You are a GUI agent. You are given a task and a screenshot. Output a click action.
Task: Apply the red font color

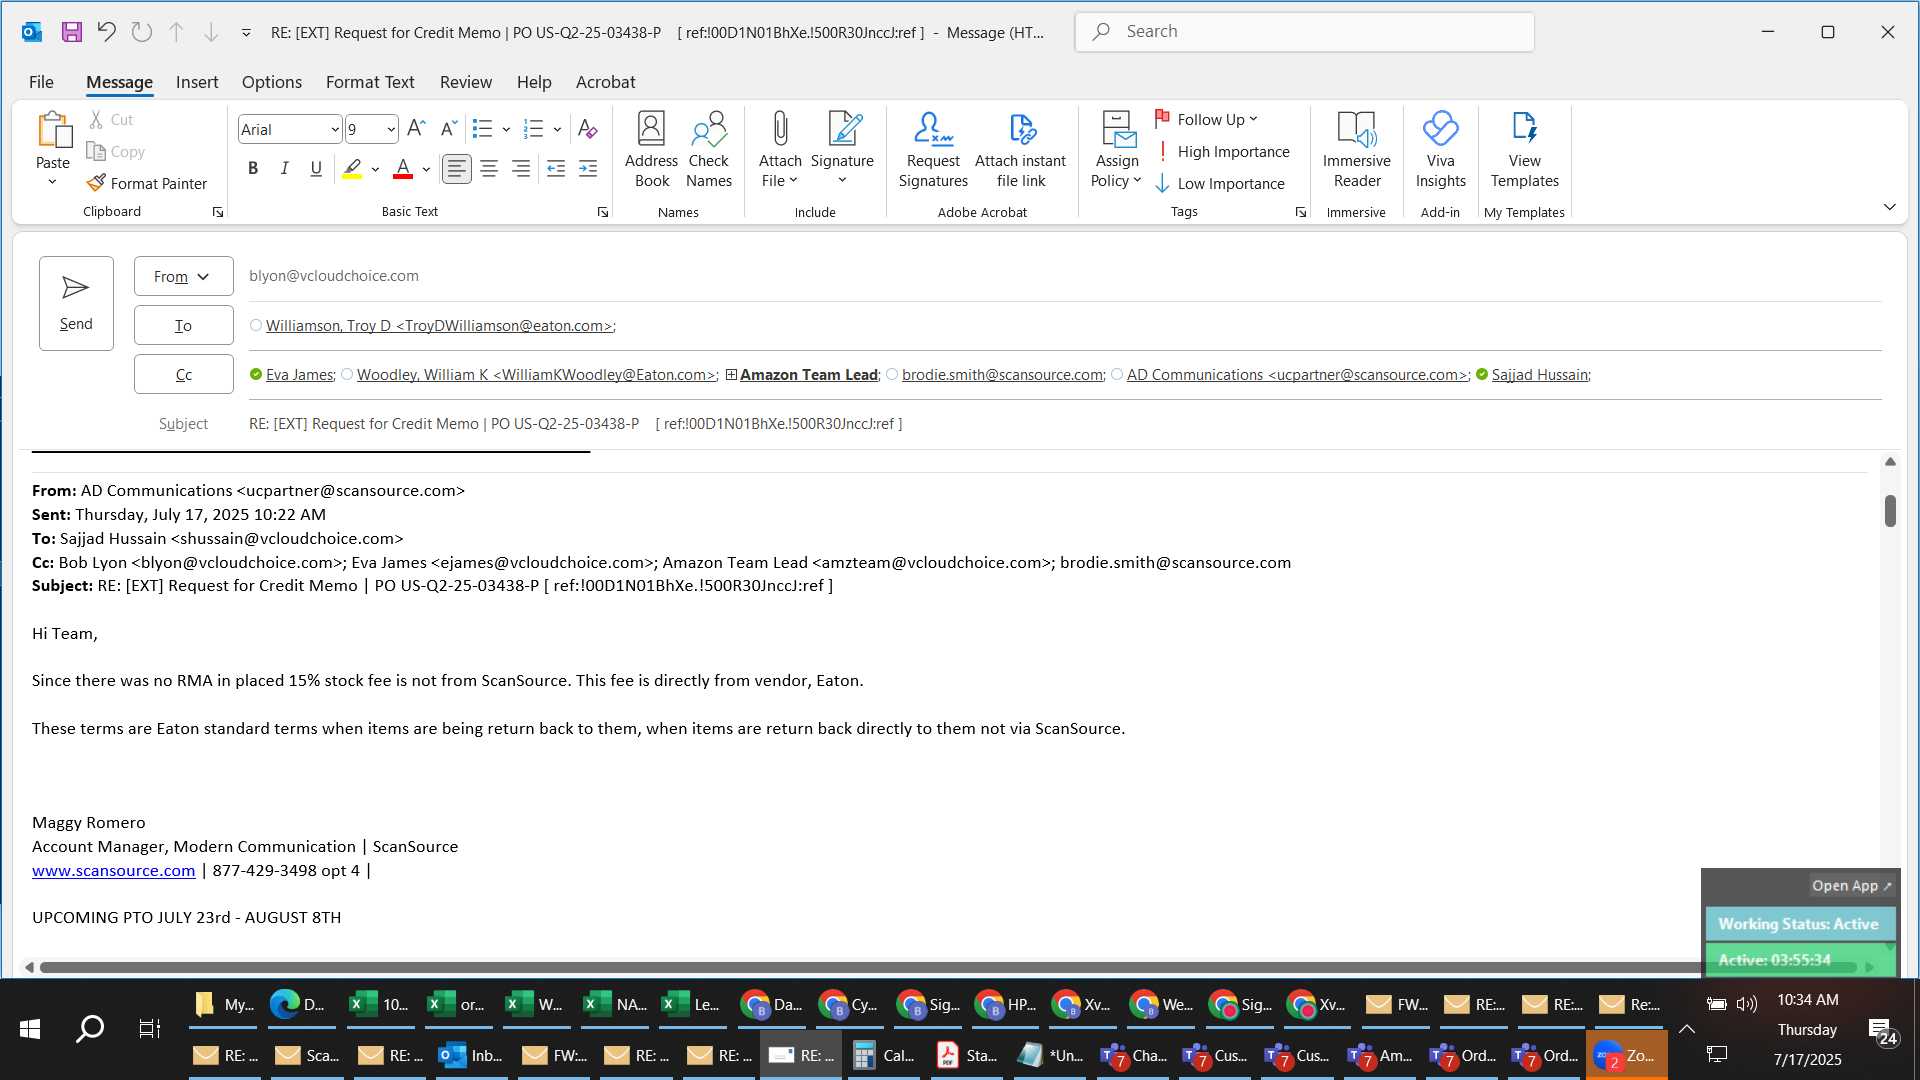(x=403, y=169)
